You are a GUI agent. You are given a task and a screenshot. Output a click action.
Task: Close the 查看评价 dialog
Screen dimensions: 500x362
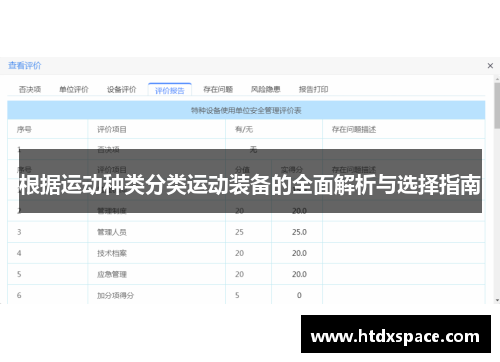pos(490,66)
